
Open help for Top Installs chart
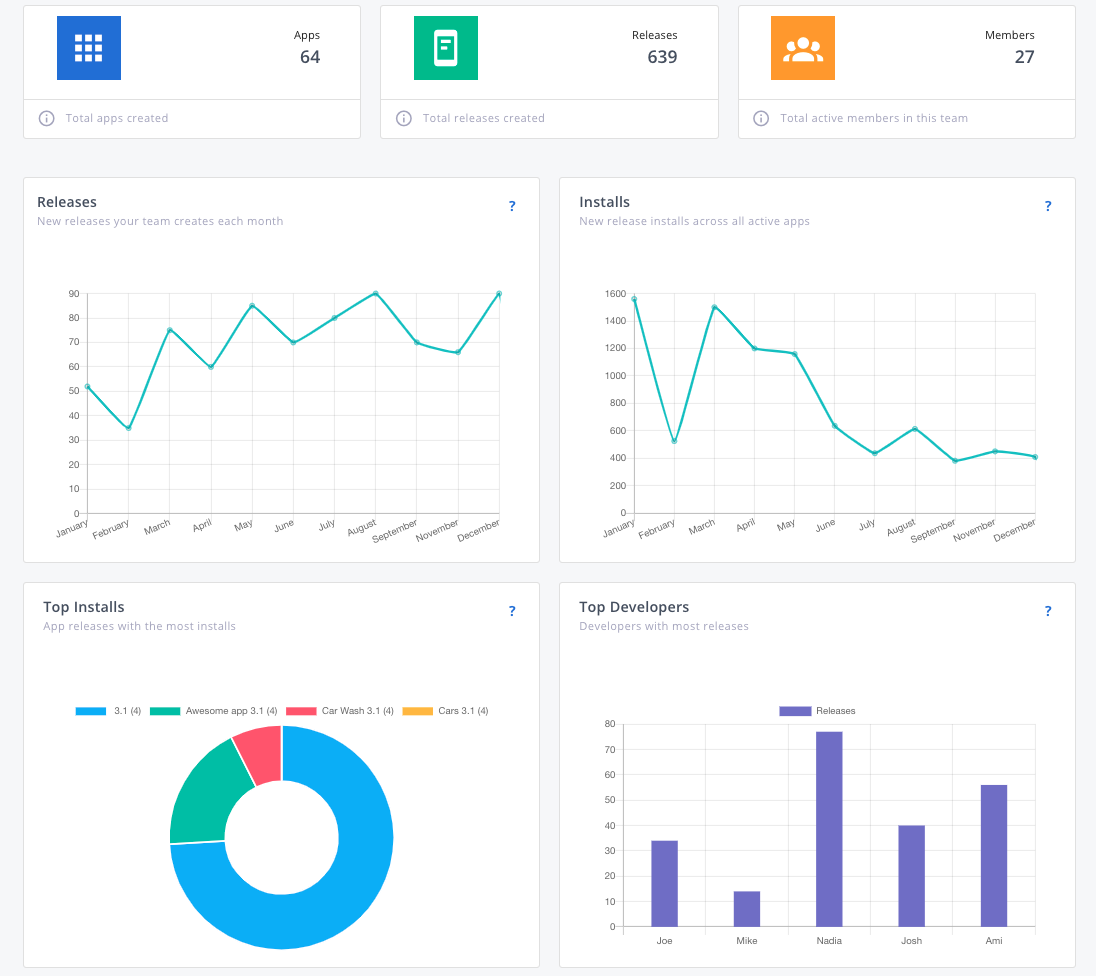click(512, 611)
